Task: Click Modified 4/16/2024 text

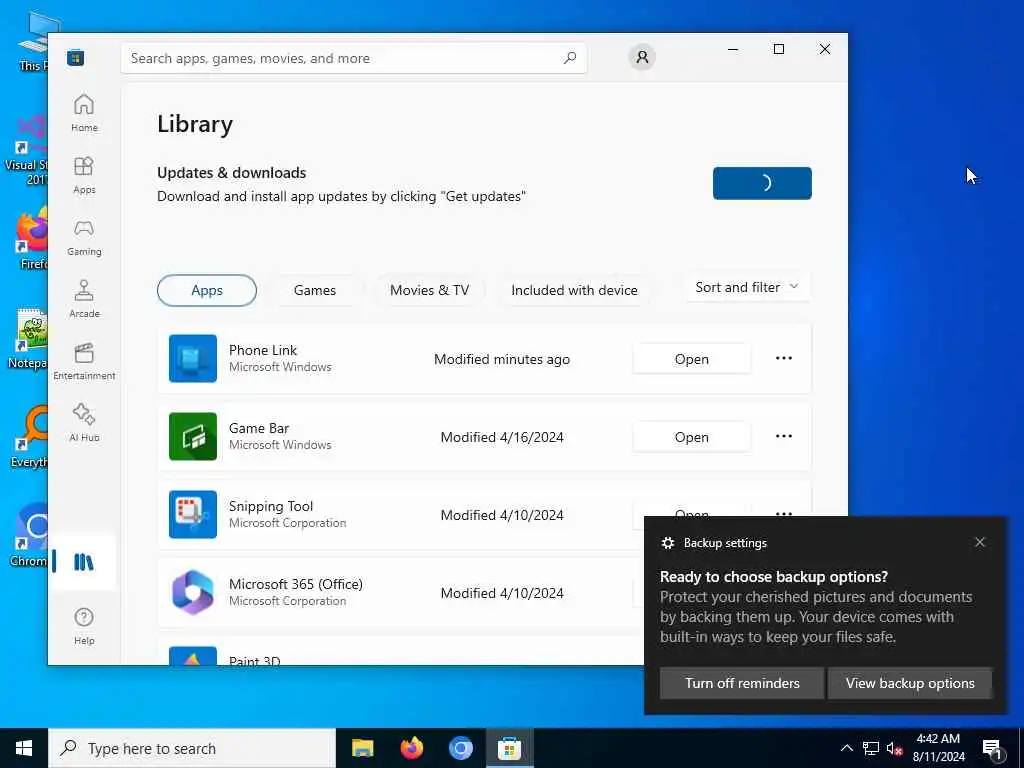Action: pyautogui.click(x=502, y=437)
